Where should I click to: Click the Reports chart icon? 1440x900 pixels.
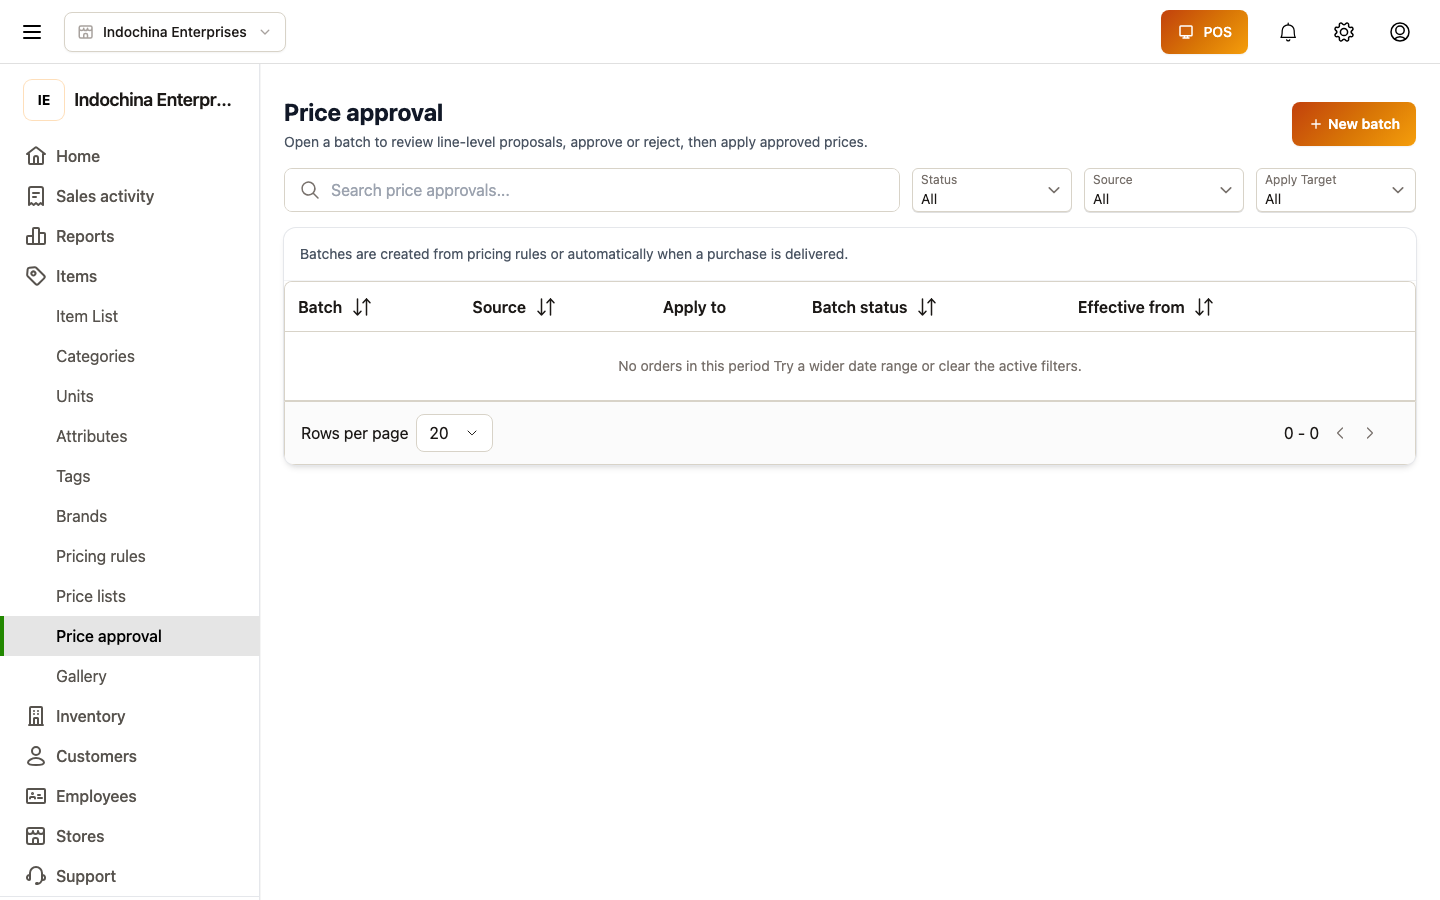(36, 236)
